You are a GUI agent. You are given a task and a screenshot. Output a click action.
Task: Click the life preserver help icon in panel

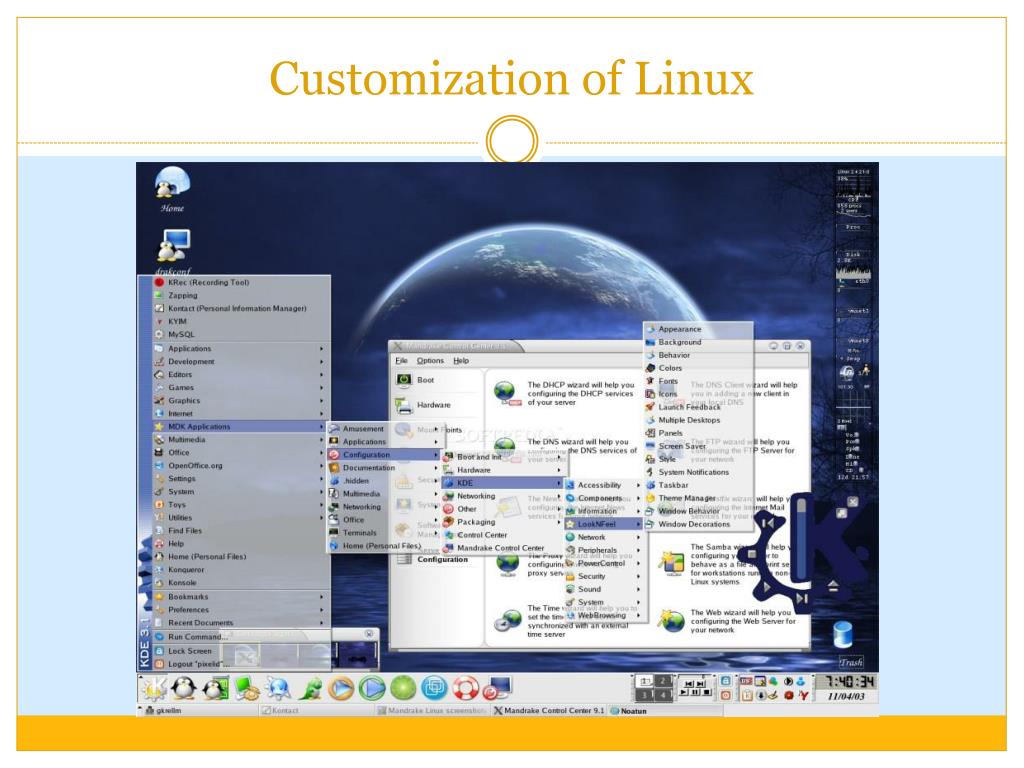point(466,688)
